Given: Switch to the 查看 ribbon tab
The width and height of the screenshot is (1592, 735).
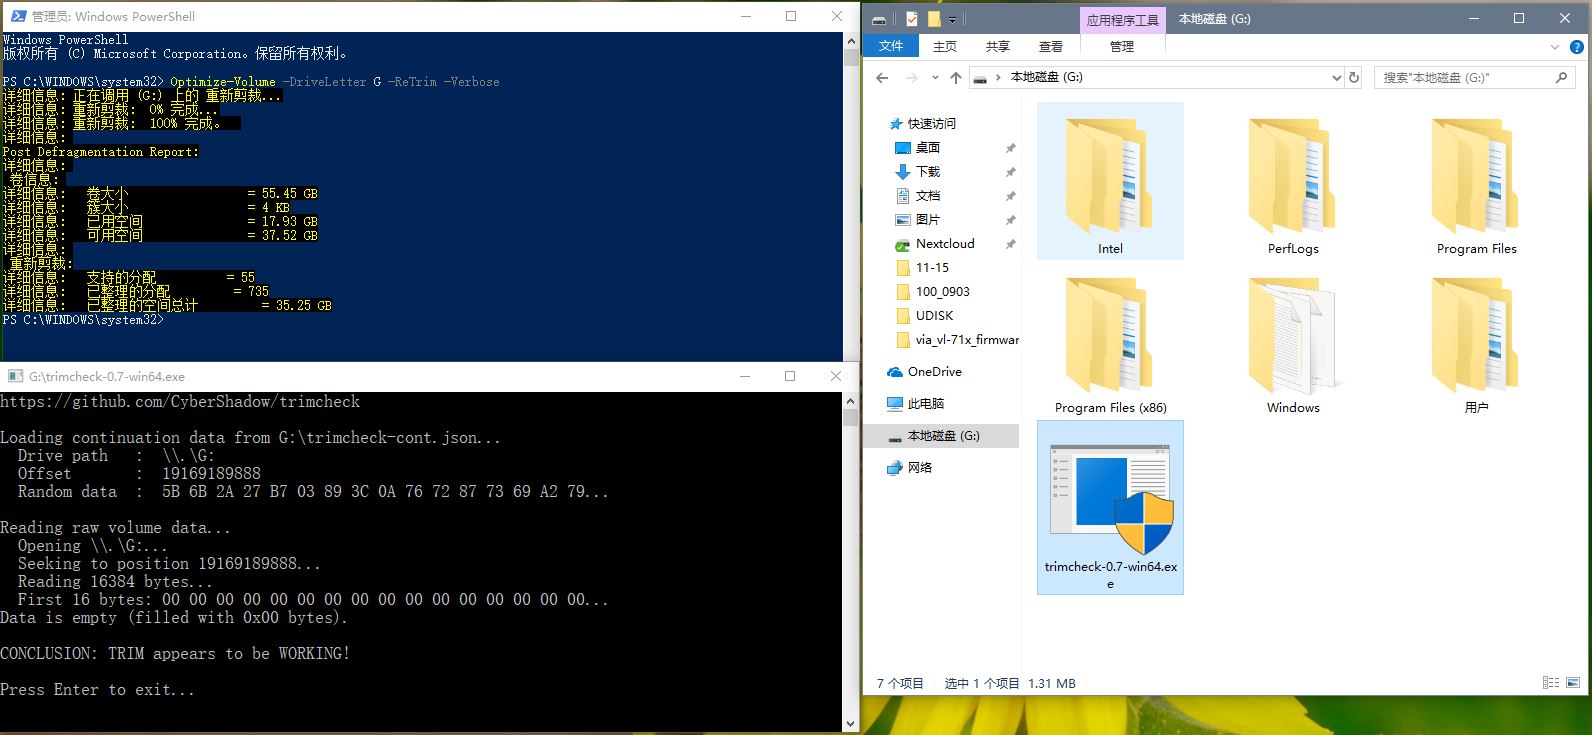Looking at the screenshot, I should coord(1051,46).
